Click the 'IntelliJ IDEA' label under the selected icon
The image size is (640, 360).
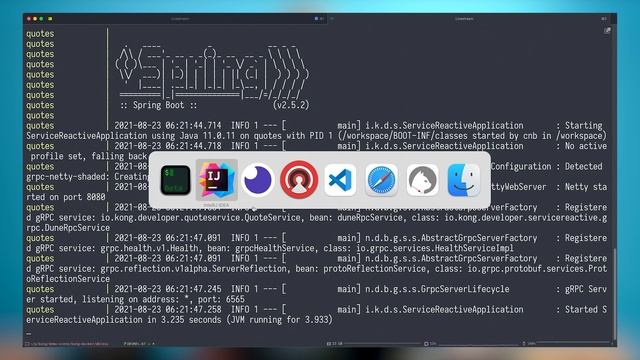point(216,205)
